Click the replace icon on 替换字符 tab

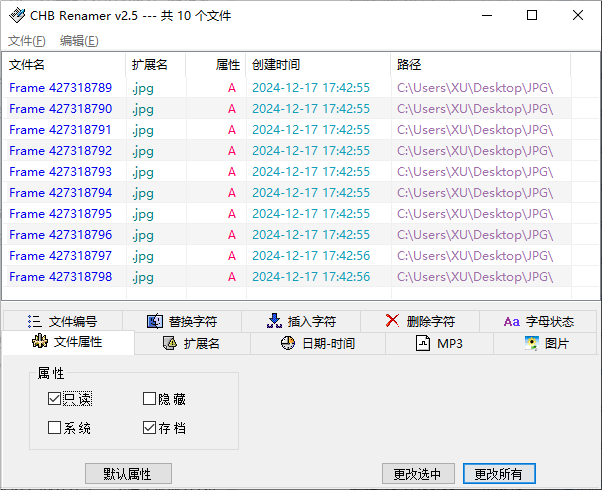coord(155,321)
